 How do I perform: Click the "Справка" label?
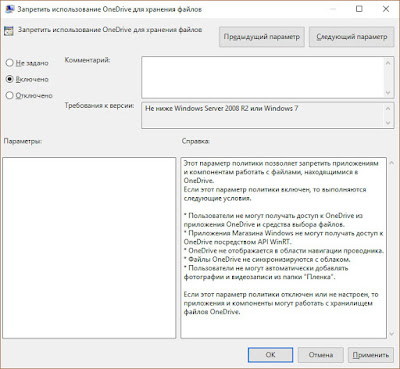[196, 141]
